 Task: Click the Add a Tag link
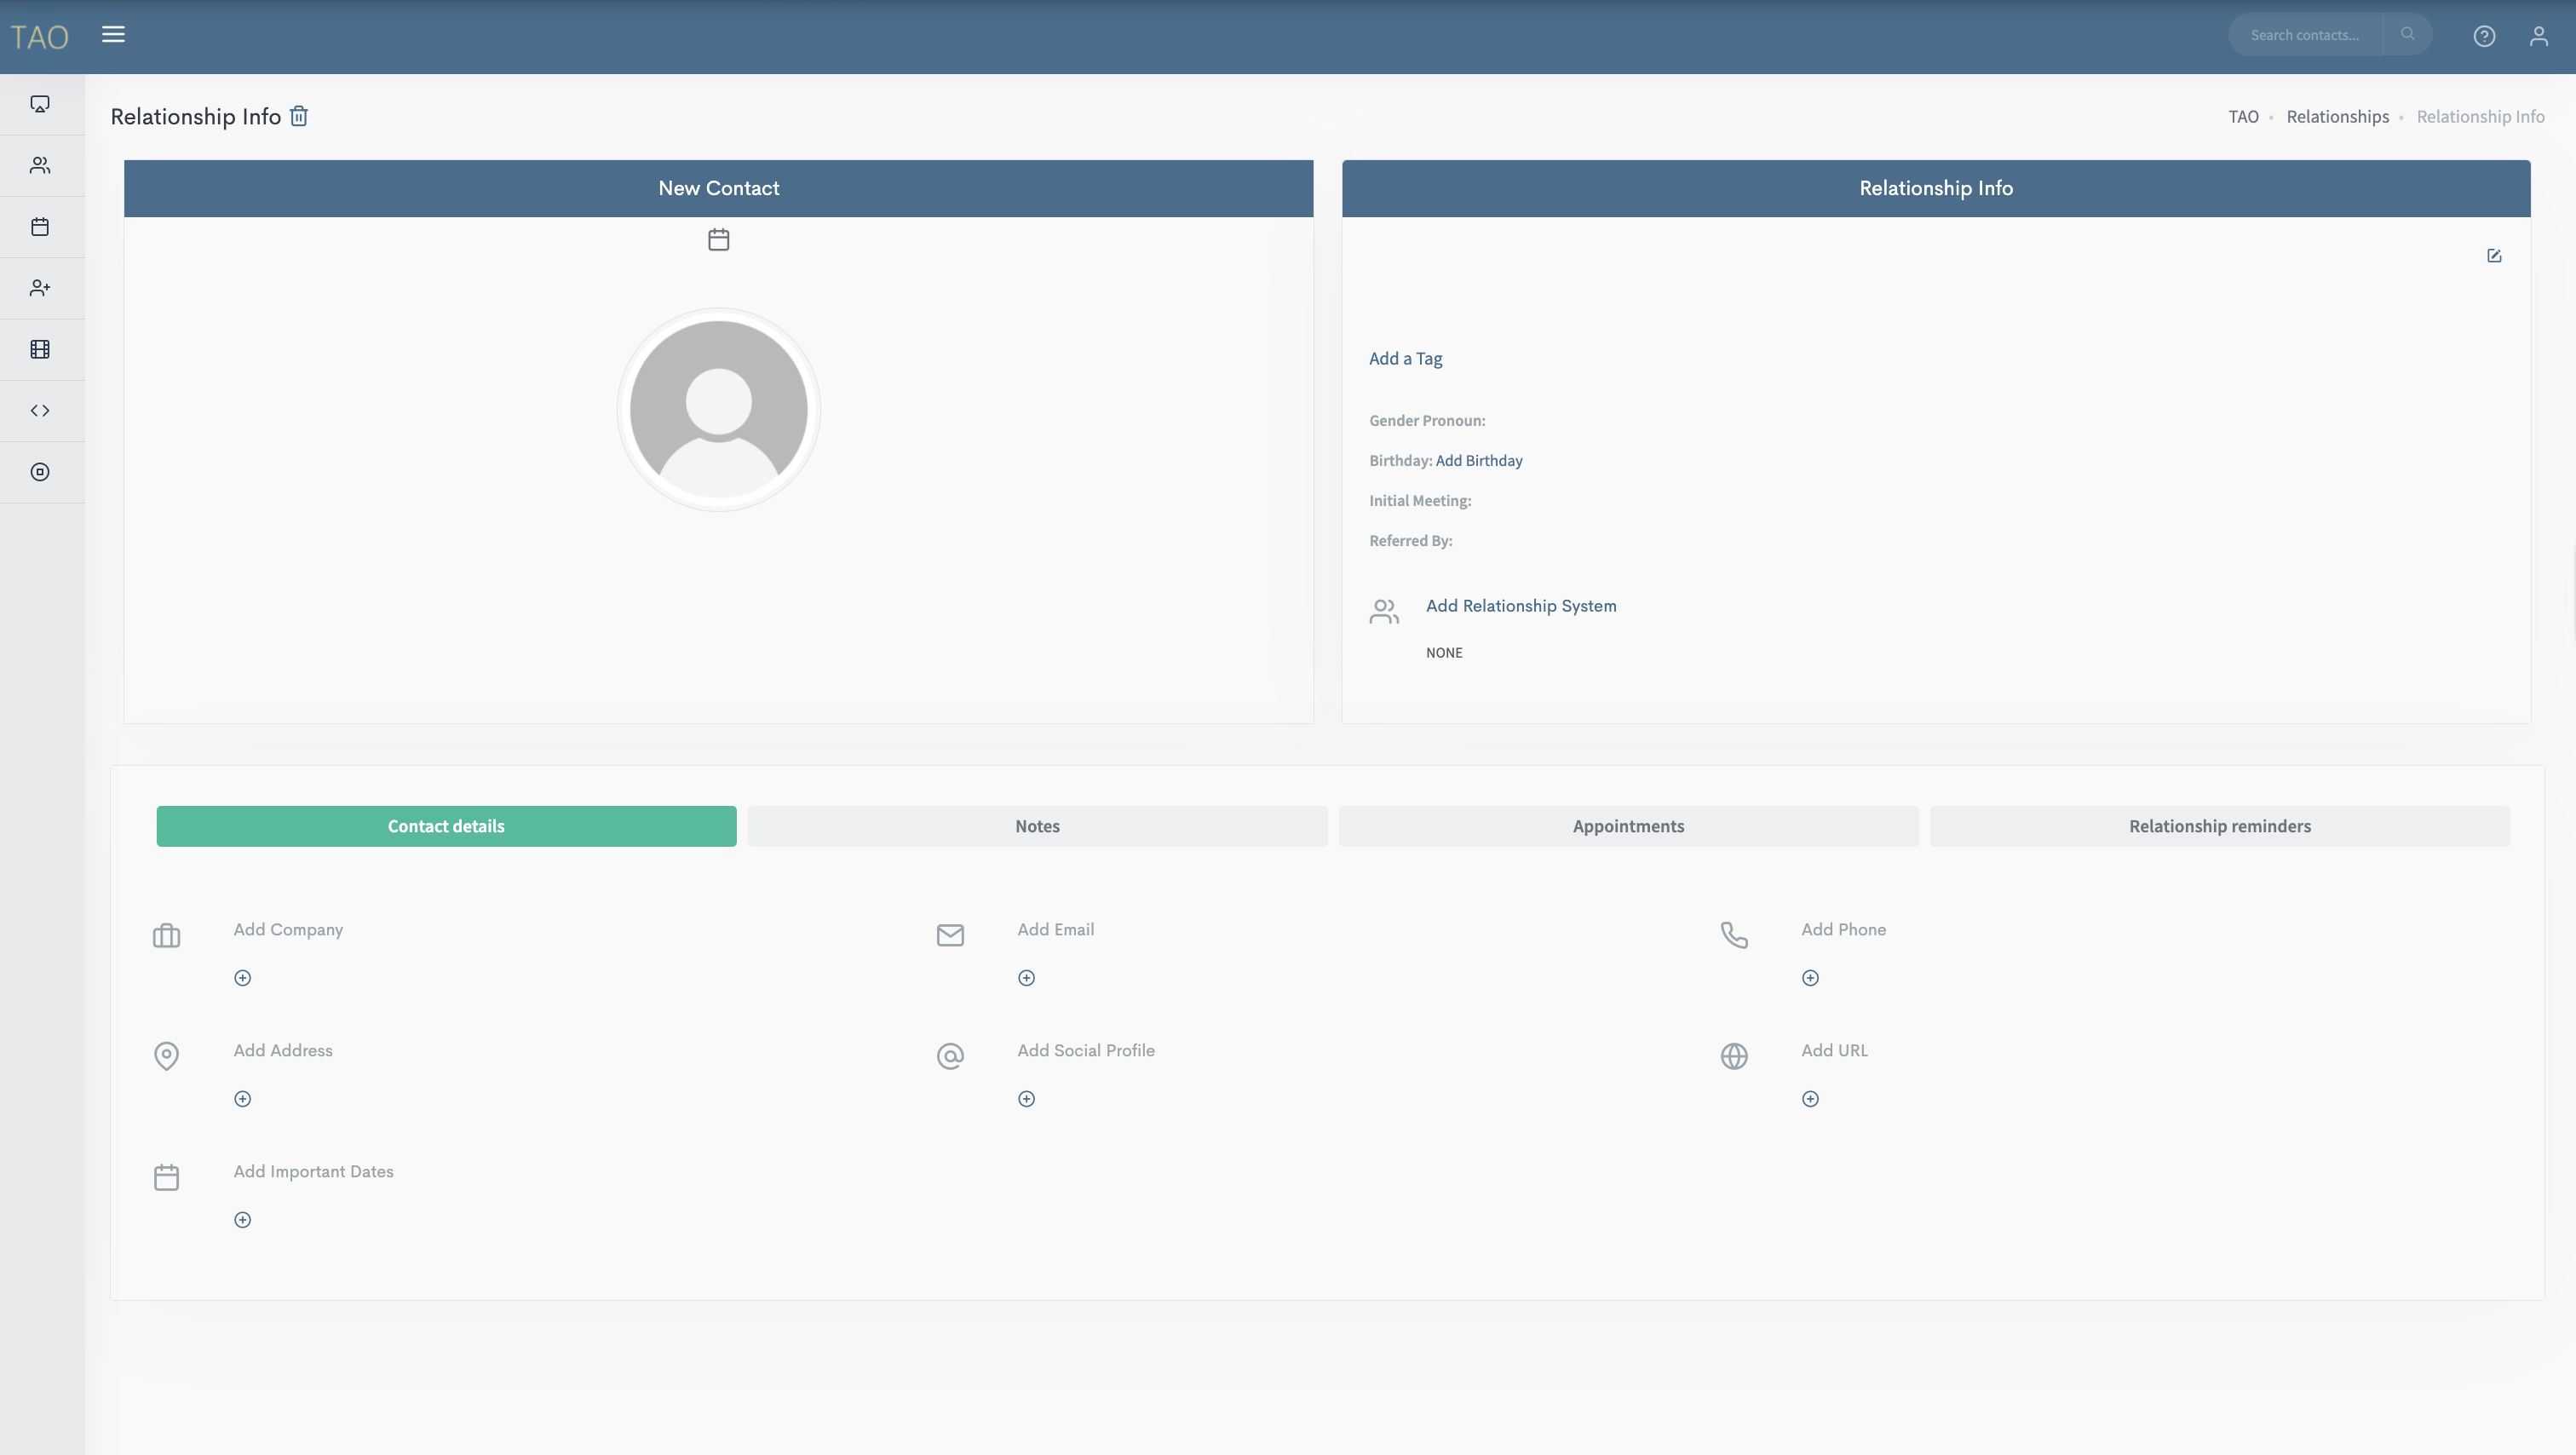[1405, 359]
